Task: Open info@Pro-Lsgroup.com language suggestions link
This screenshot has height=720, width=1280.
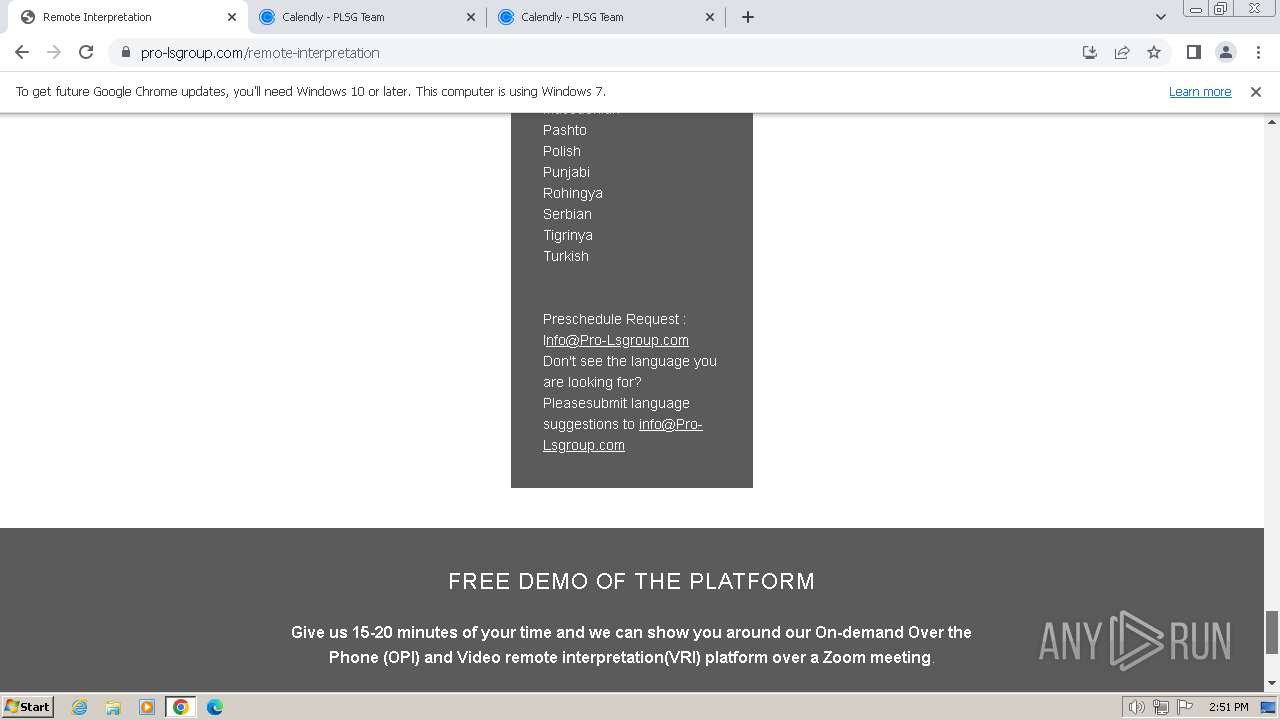Action: click(623, 435)
